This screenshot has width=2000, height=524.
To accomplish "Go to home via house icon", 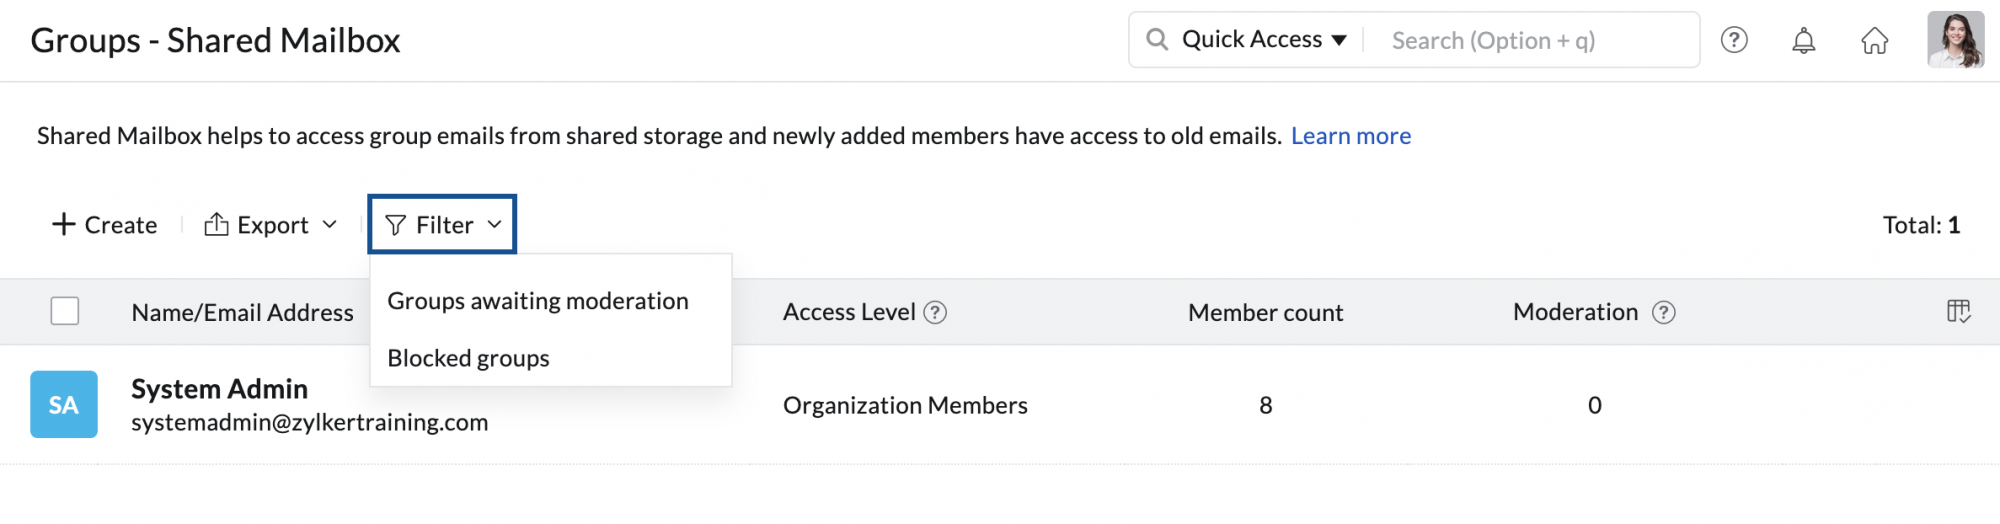I will click(1874, 40).
